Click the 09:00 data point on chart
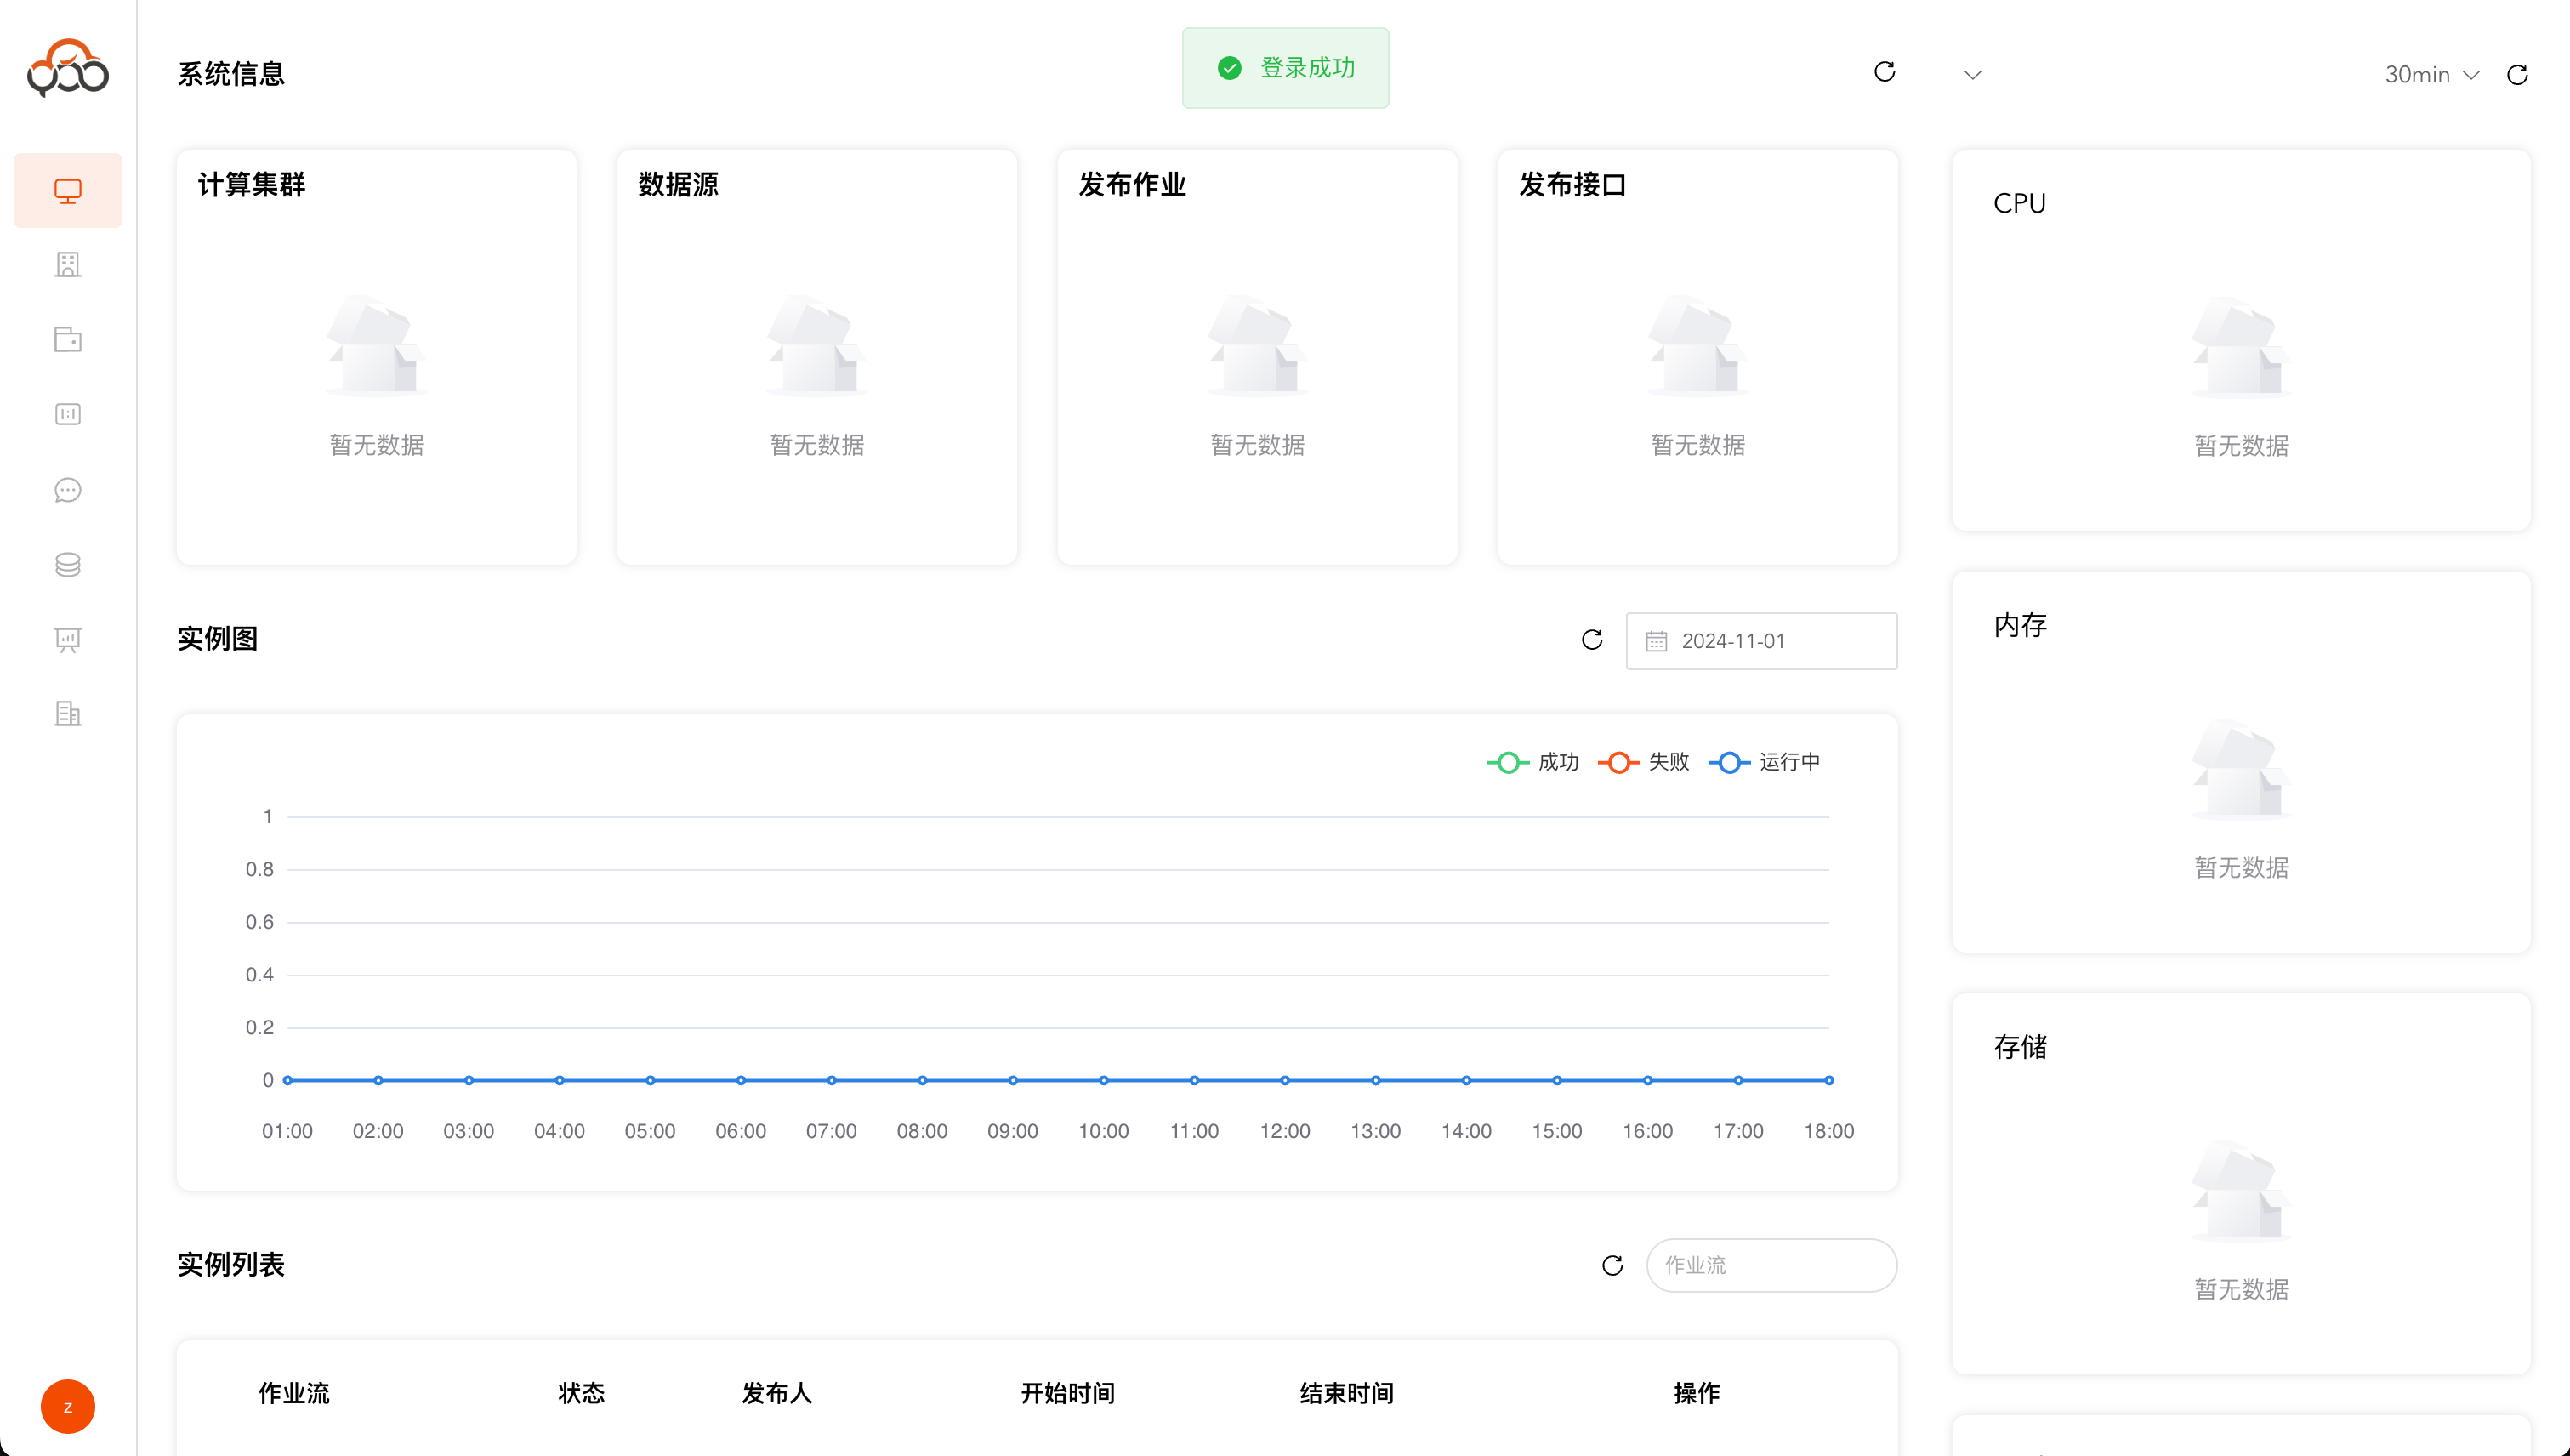Viewport: 2570px width, 1456px height. 1013,1080
